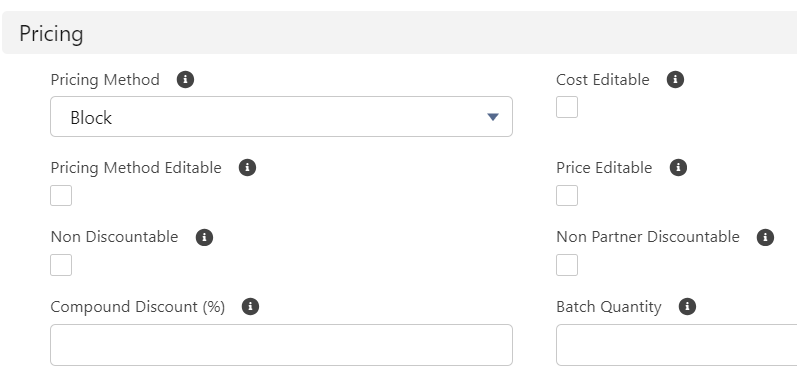797x385 pixels.
Task: Enable the Cost Editable checkbox
Action: (x=567, y=107)
